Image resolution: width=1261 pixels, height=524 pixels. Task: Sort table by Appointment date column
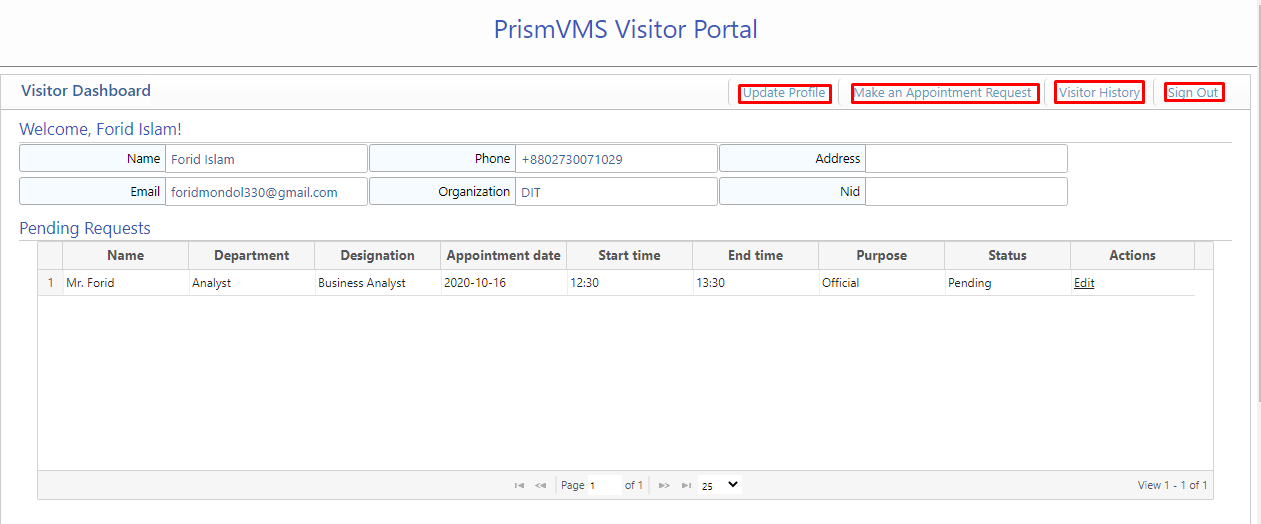coord(503,256)
